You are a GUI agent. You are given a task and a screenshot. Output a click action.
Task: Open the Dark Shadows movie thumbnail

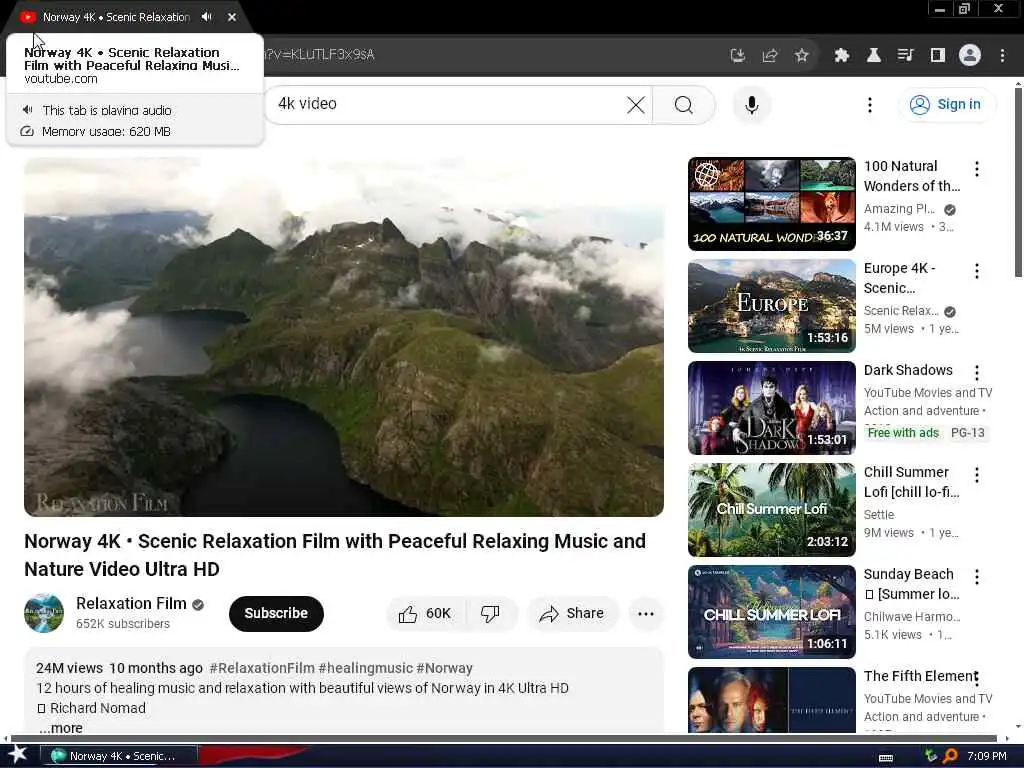(x=771, y=408)
